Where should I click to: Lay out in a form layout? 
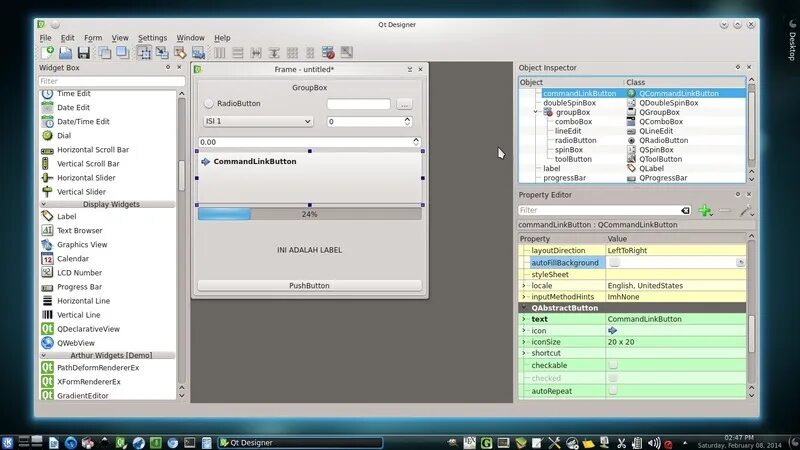tap(310, 52)
